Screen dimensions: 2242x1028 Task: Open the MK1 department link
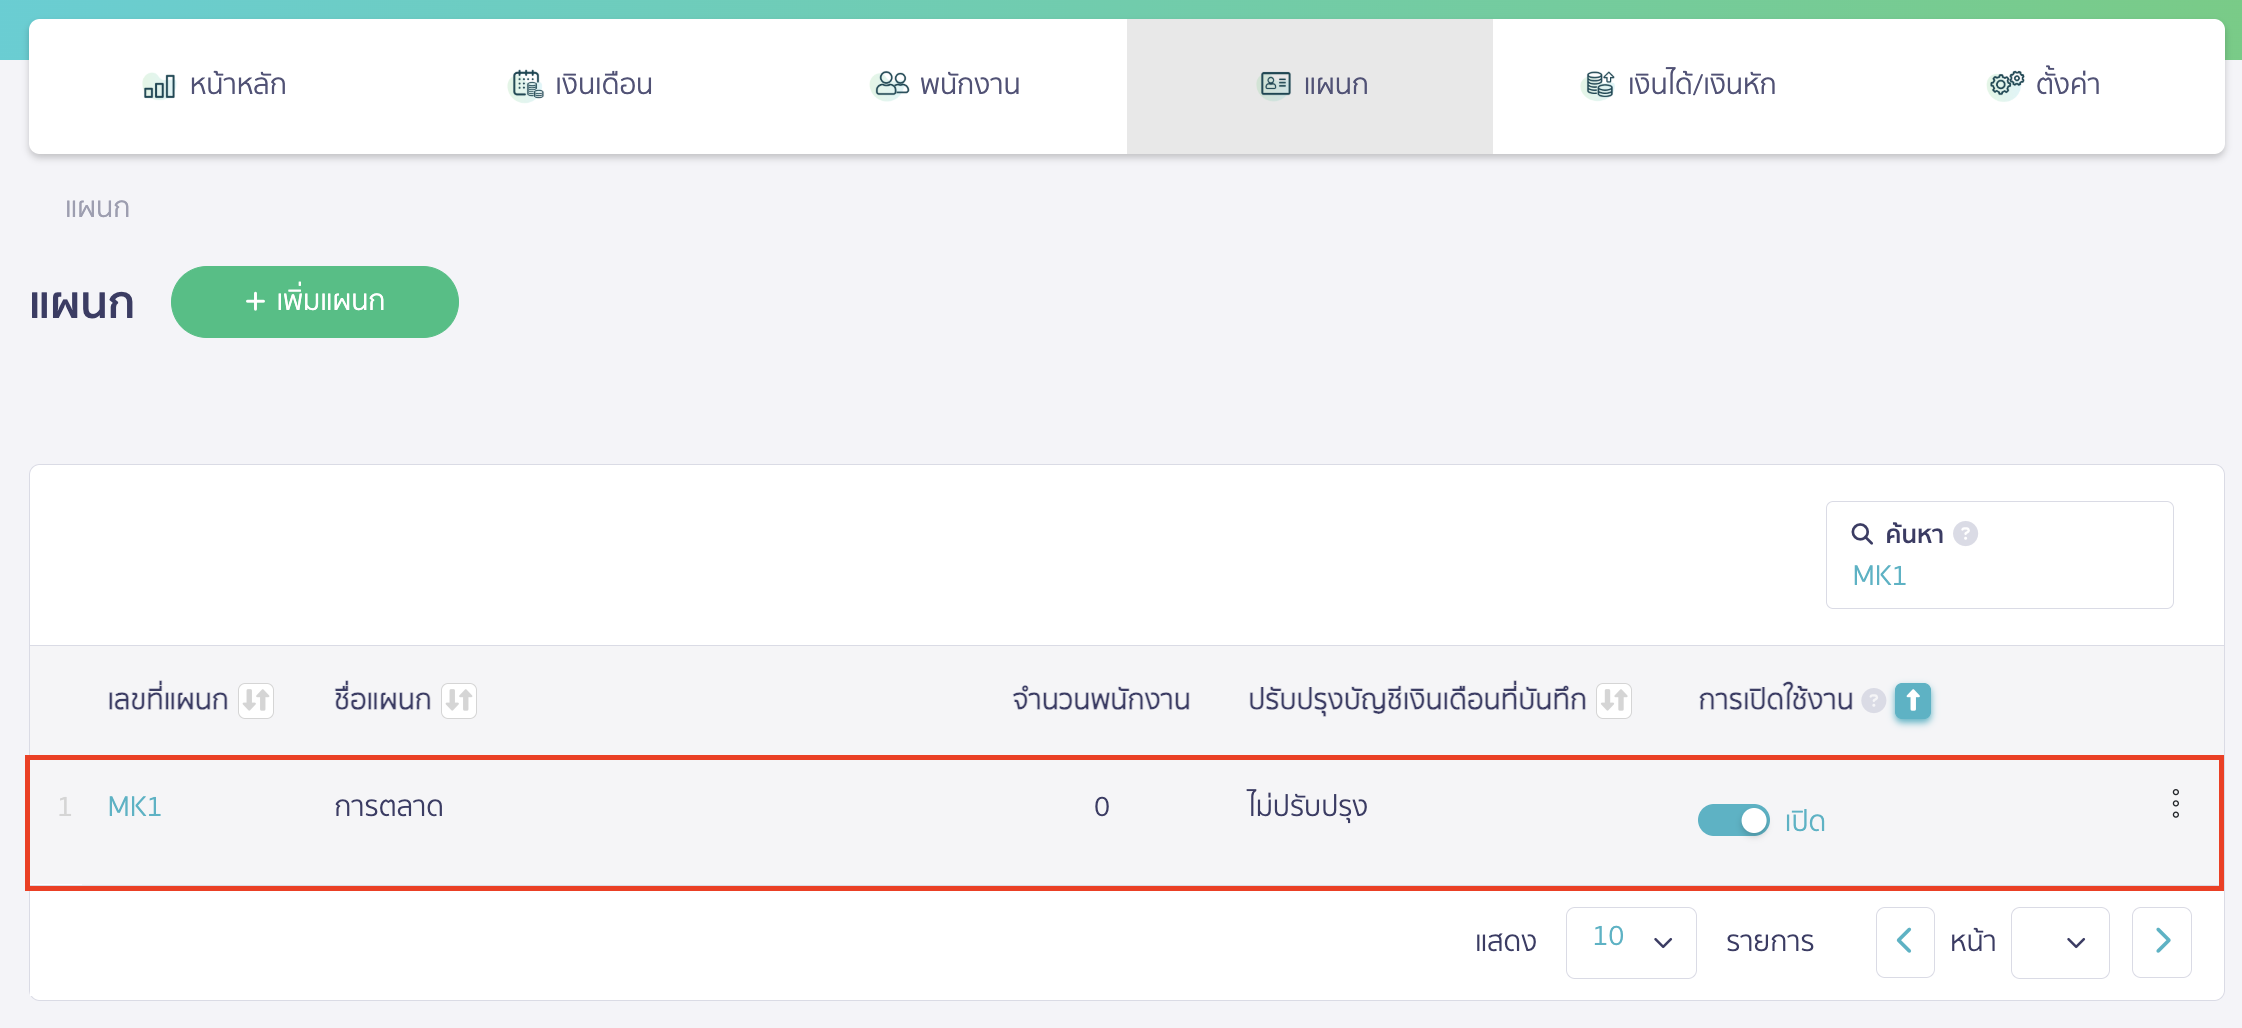134,806
